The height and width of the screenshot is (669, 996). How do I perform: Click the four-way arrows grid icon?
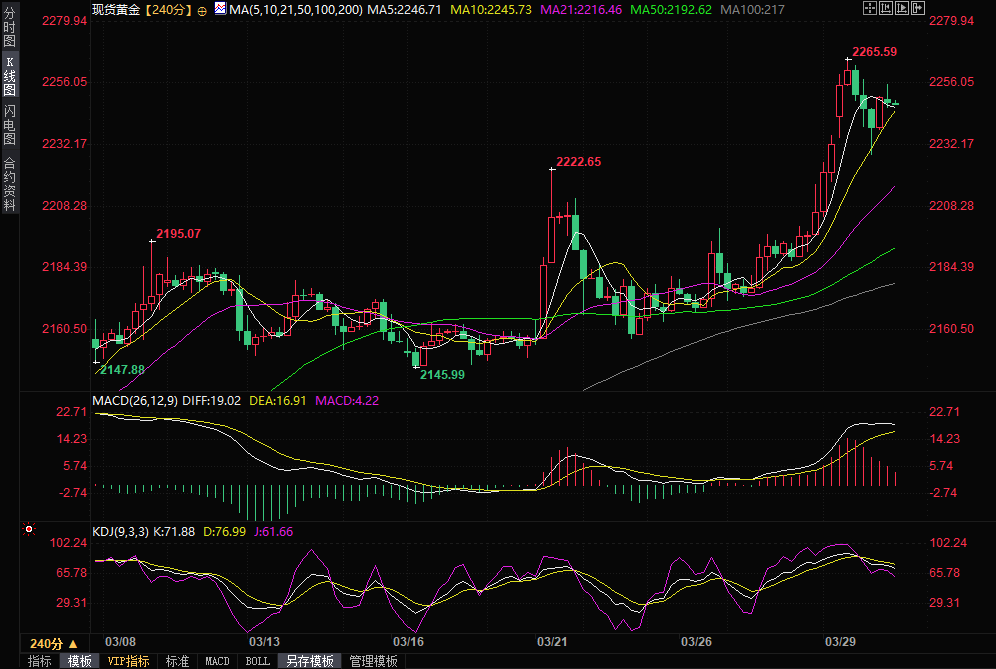[x=870, y=9]
